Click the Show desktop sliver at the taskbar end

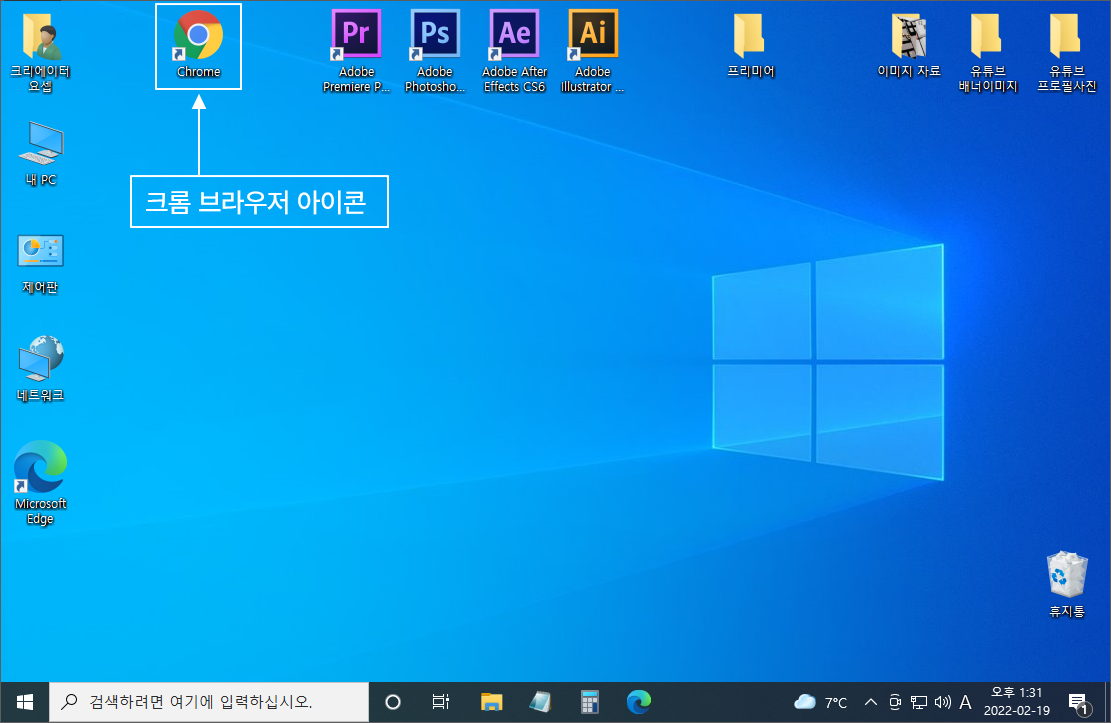click(x=1107, y=702)
